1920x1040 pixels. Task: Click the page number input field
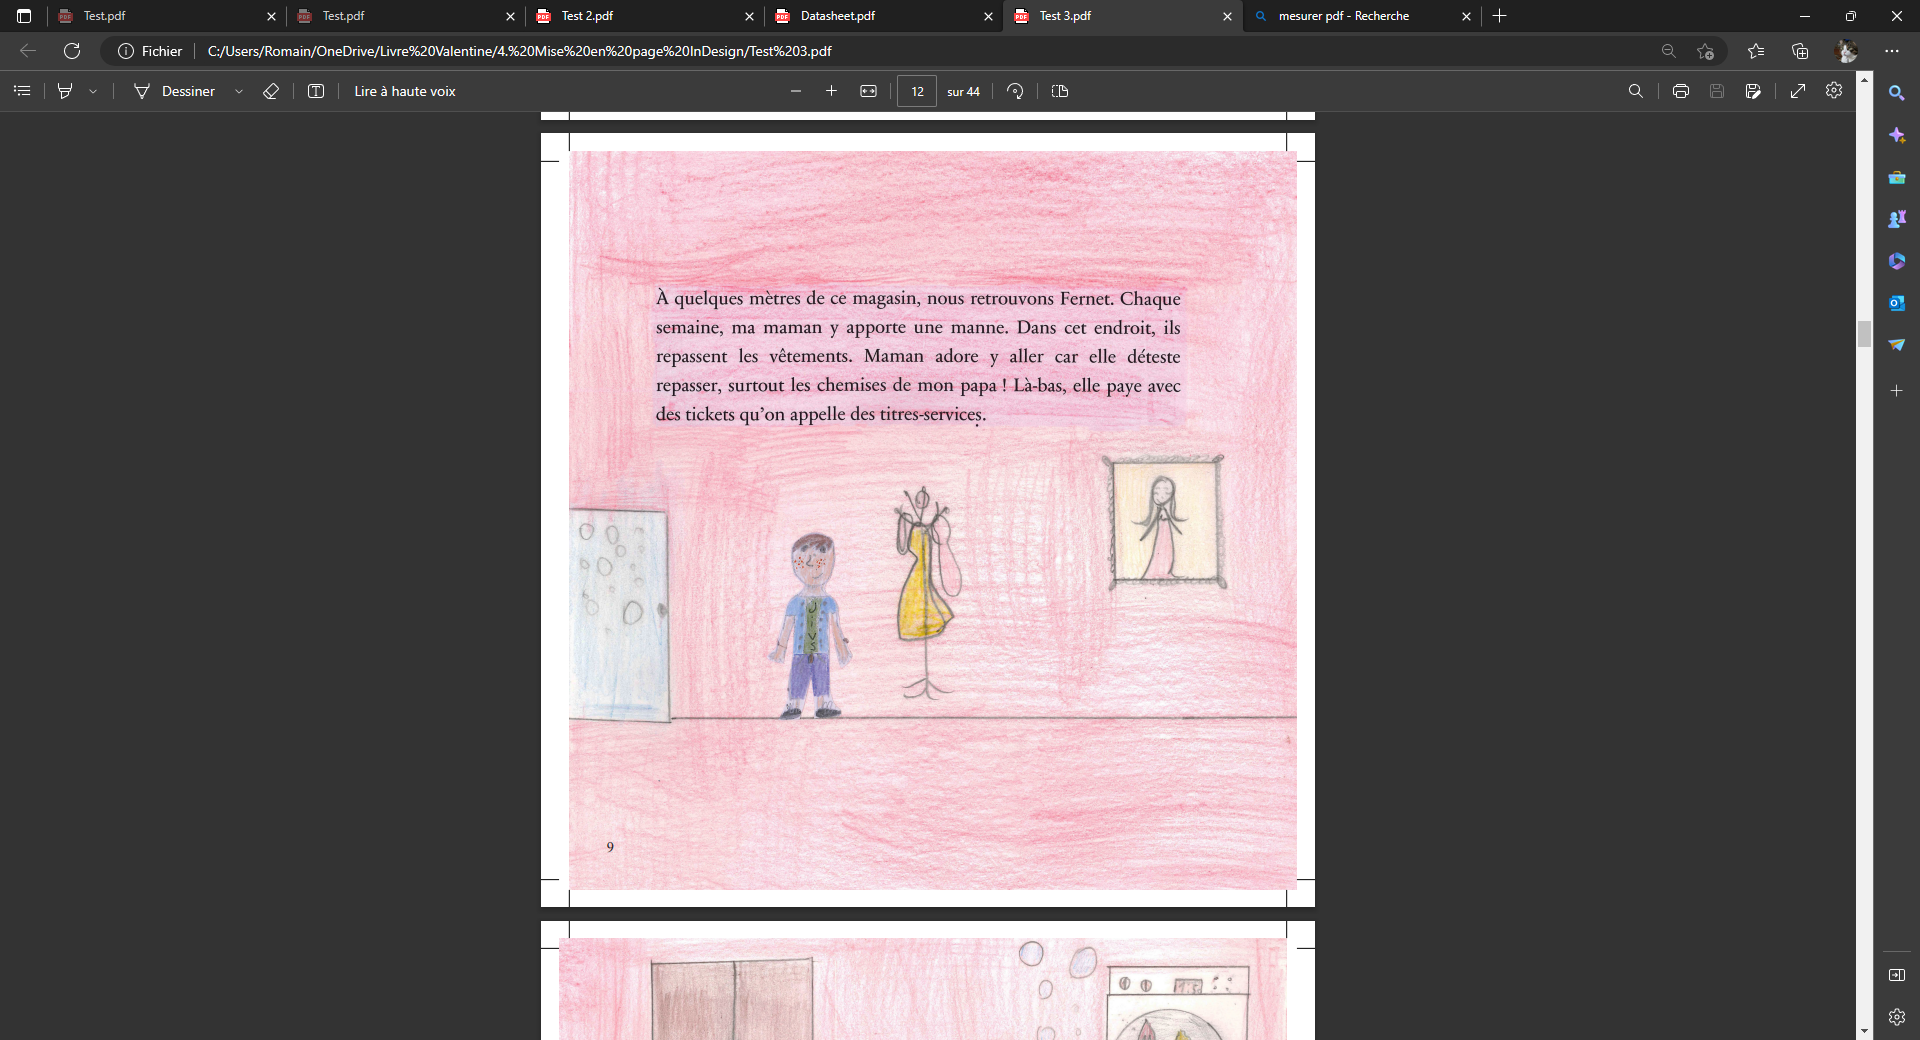917,91
